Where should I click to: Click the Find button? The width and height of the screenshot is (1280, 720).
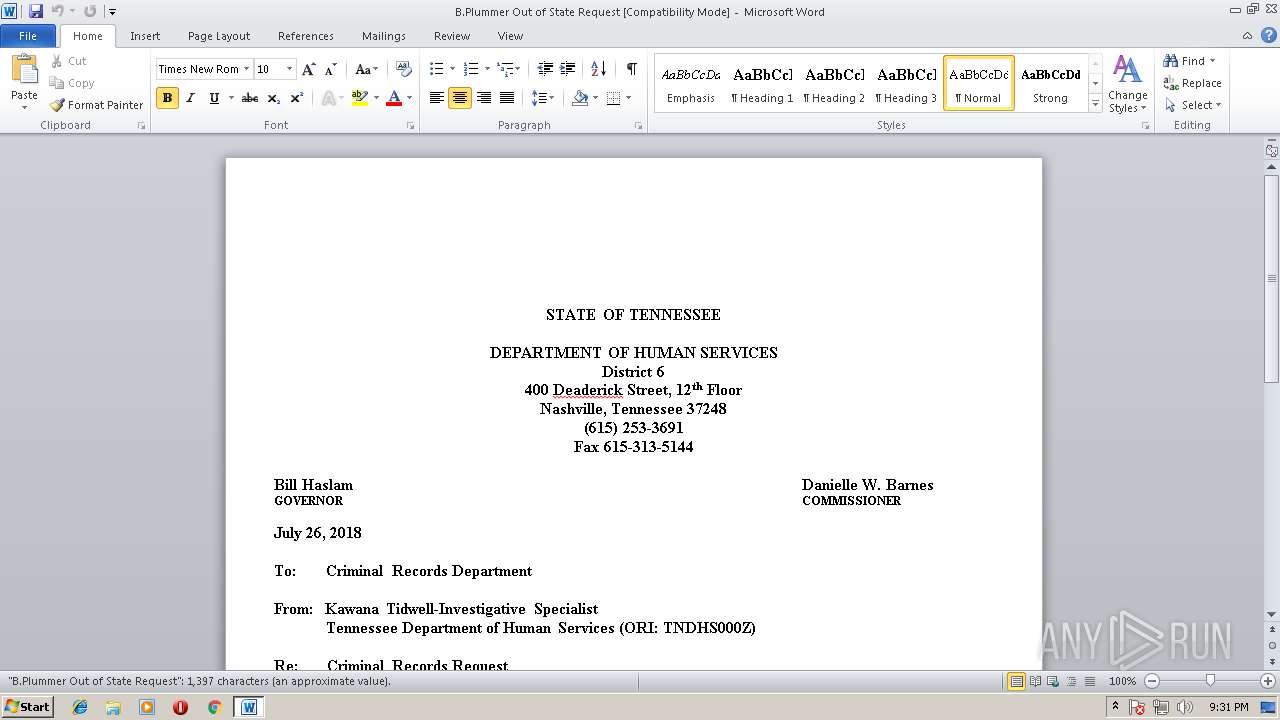[x=1190, y=61]
